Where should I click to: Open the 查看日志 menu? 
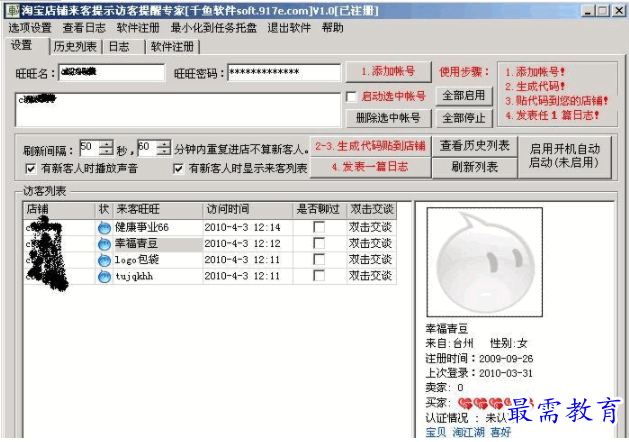[84, 28]
